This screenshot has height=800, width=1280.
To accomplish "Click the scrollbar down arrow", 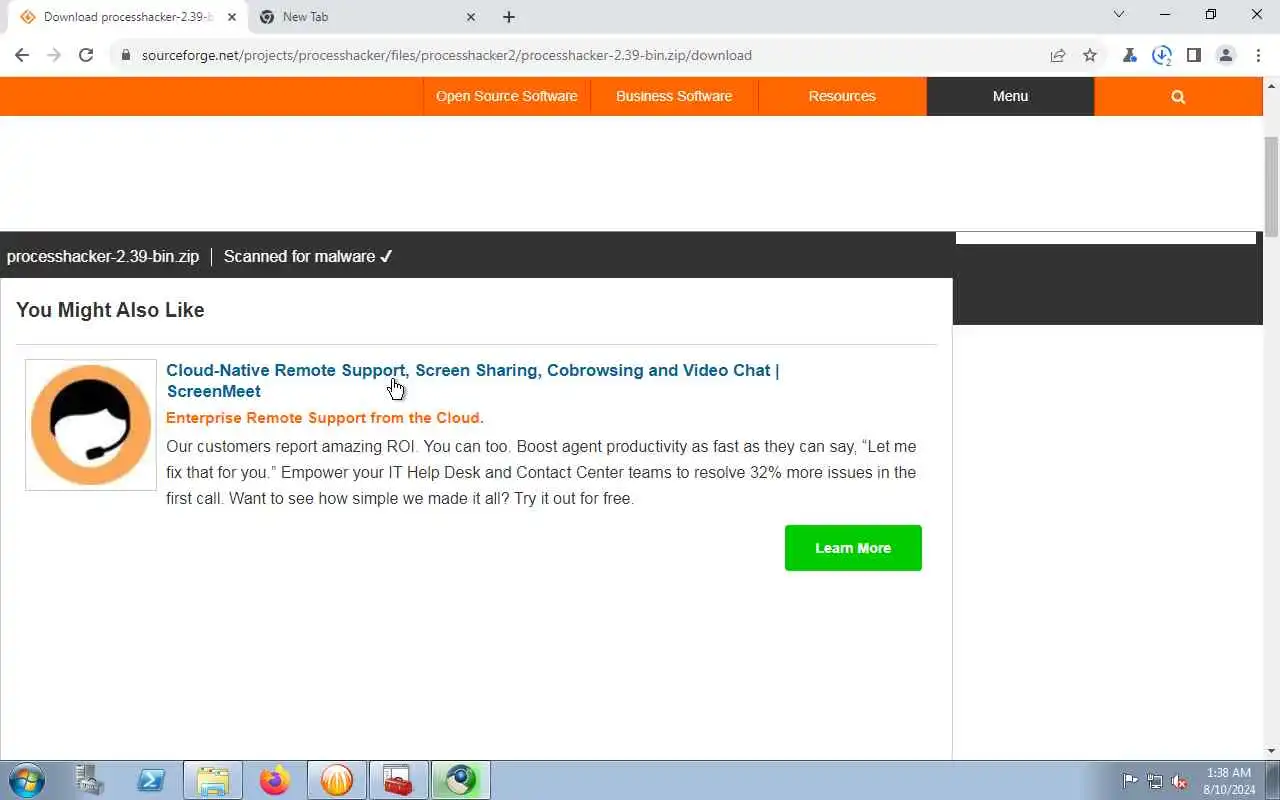I will [1271, 750].
